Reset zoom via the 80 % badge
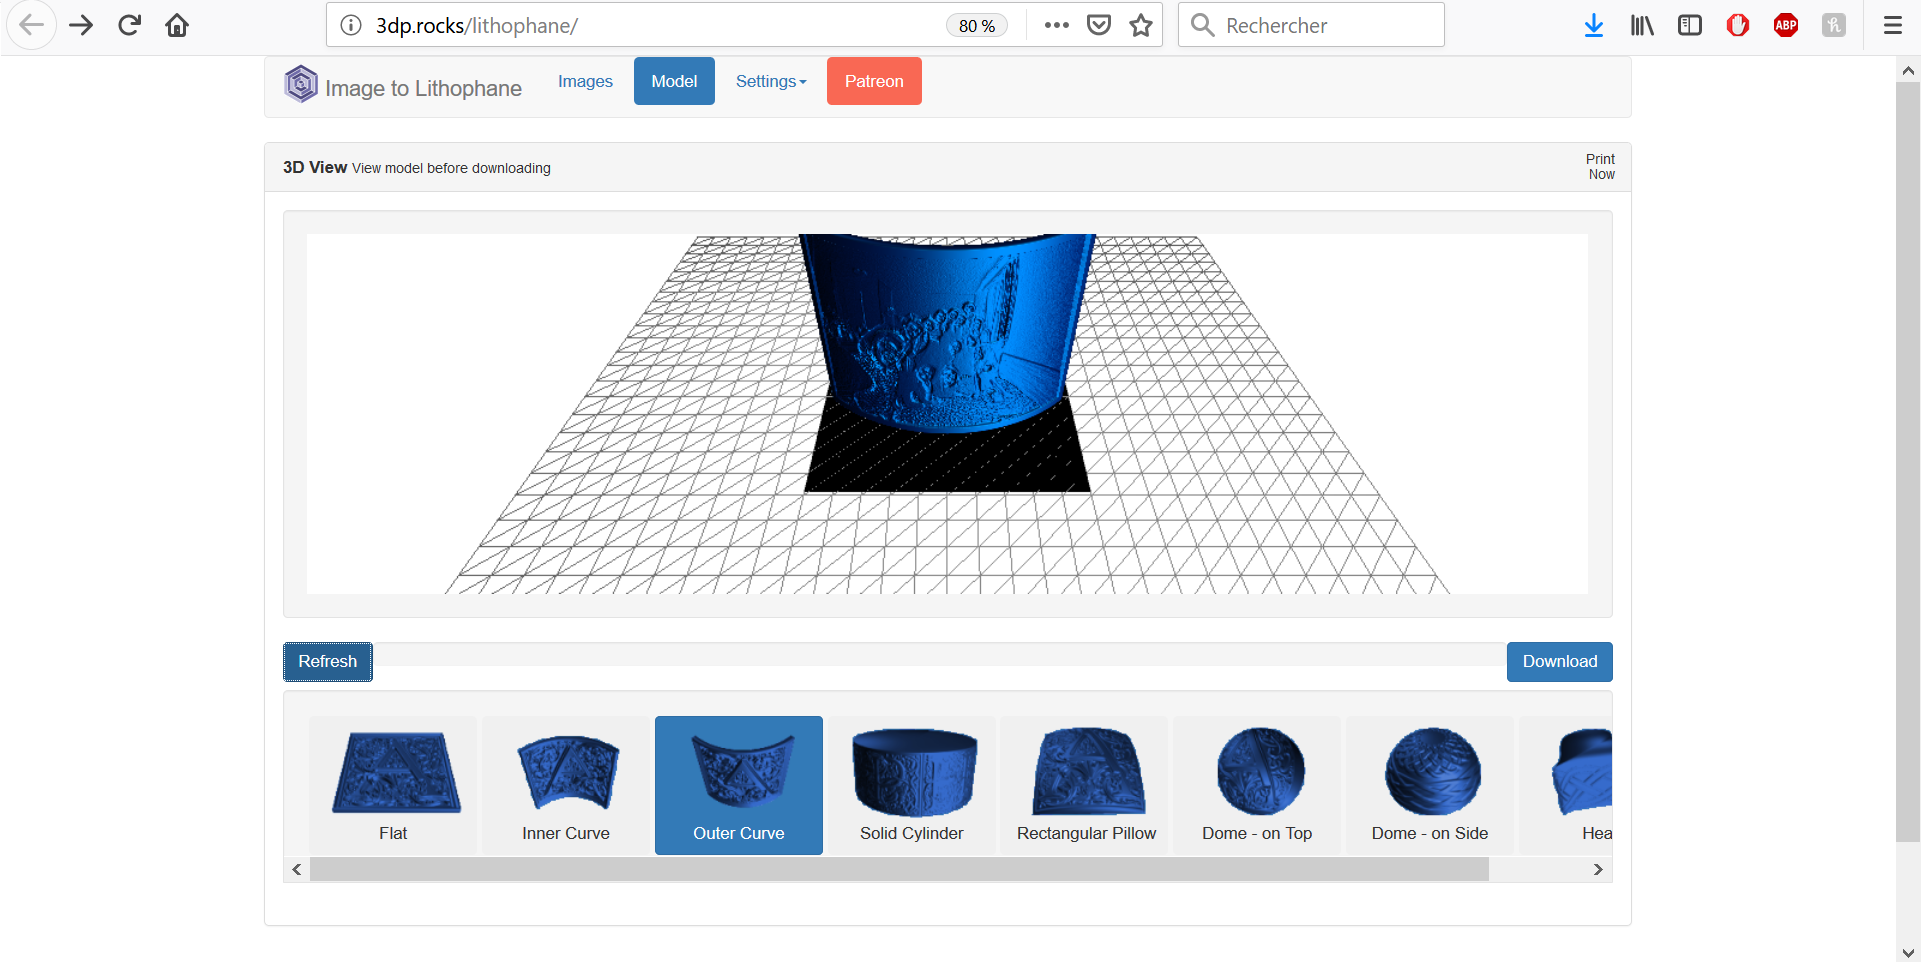This screenshot has width=1924, height=962. [x=977, y=25]
